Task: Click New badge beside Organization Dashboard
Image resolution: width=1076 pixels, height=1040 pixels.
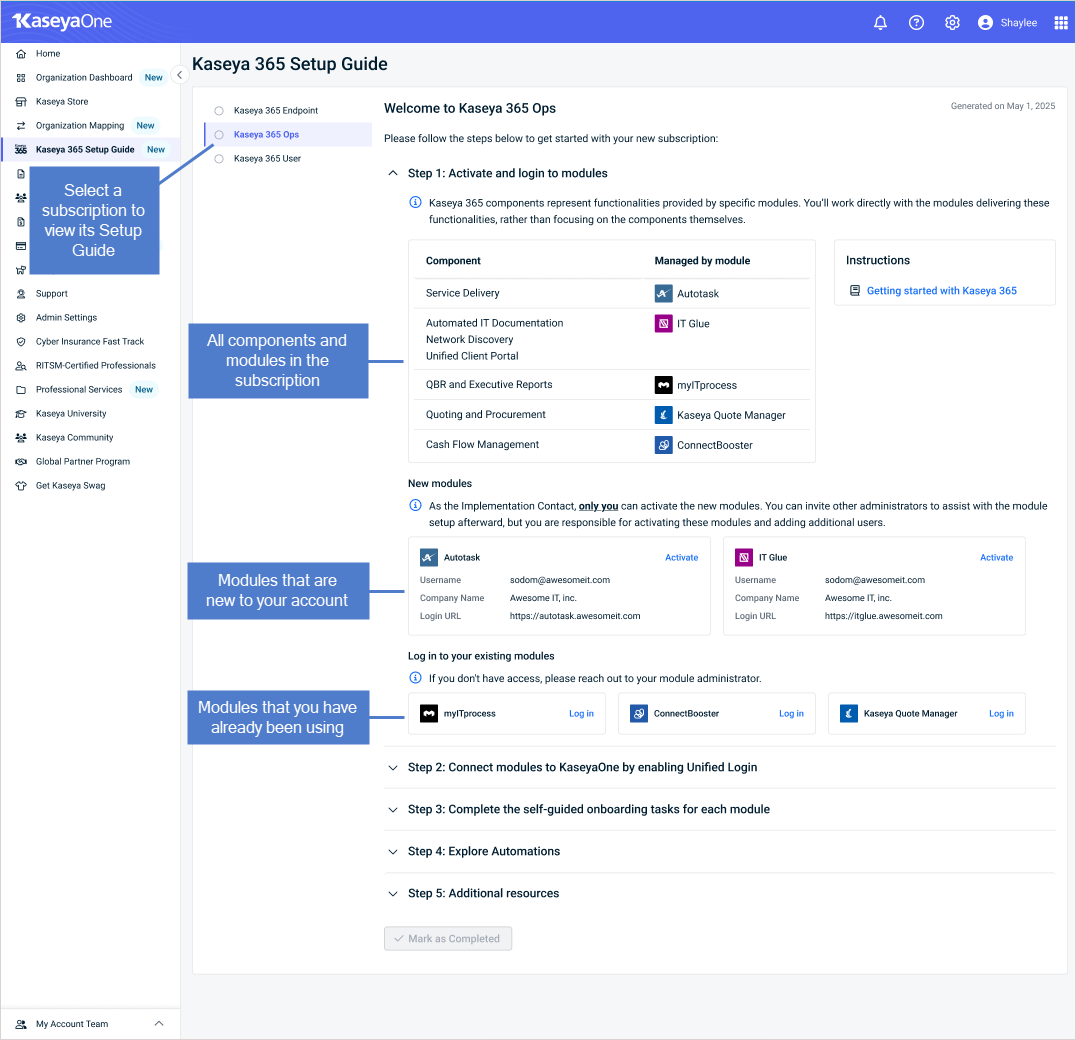Action: (x=154, y=78)
